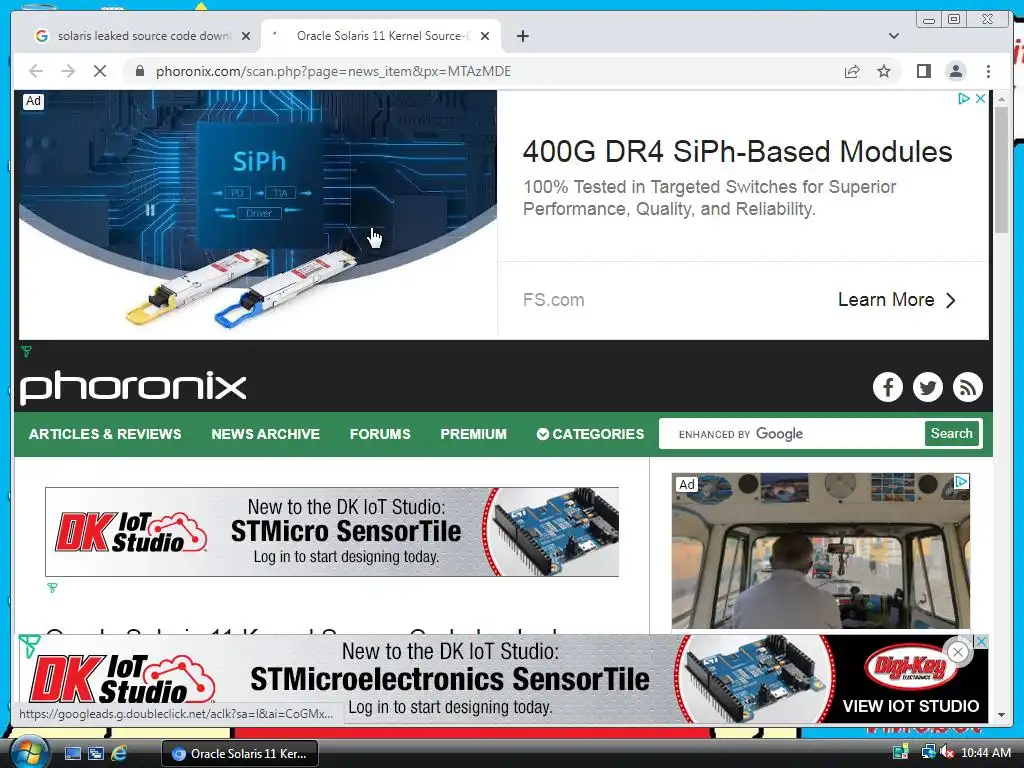Expand the tab search dropdown arrow
Image resolution: width=1024 pixels, height=768 pixels.
[x=893, y=36]
